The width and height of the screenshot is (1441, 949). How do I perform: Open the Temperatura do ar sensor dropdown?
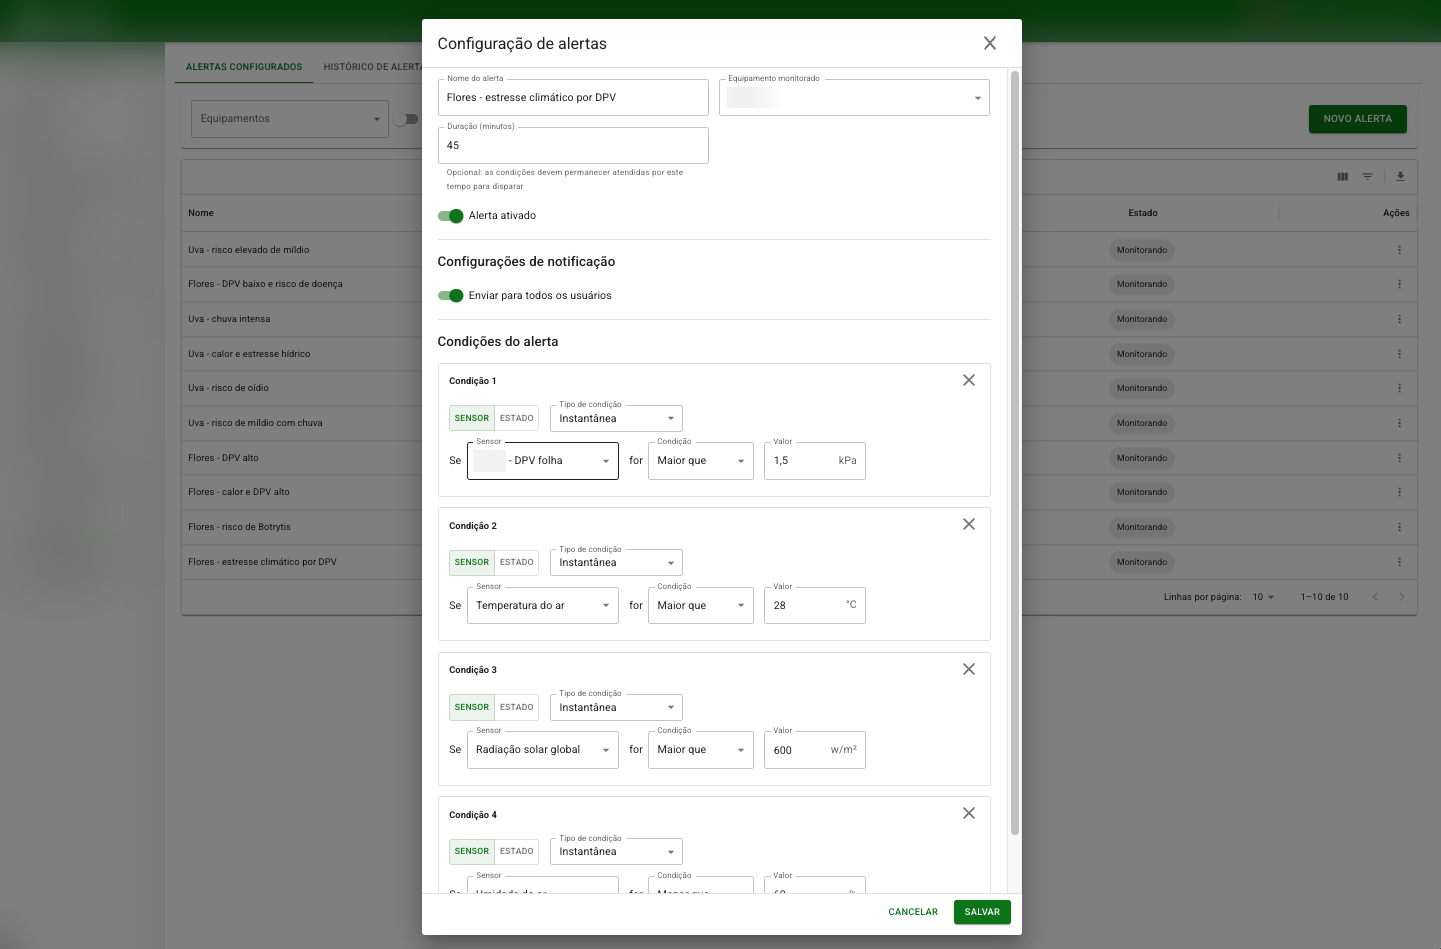point(543,605)
